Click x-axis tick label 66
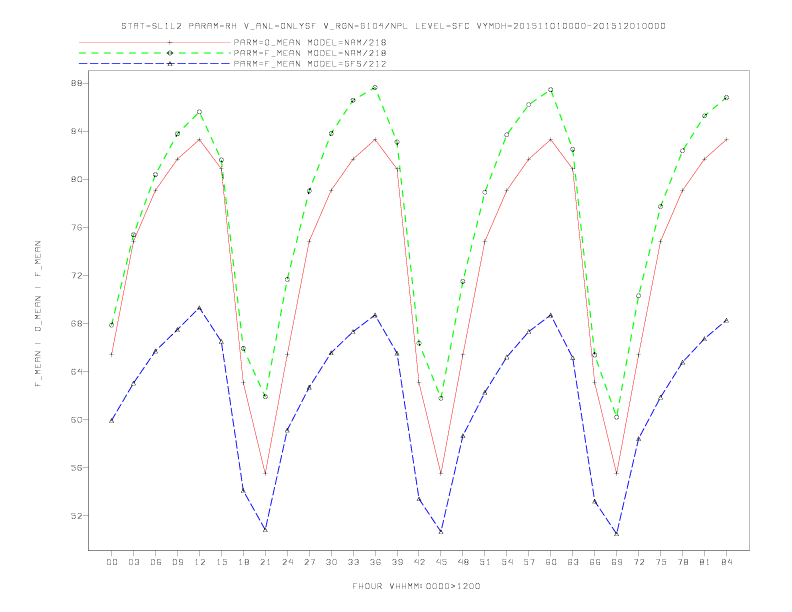The image size is (792, 612). click(595, 562)
